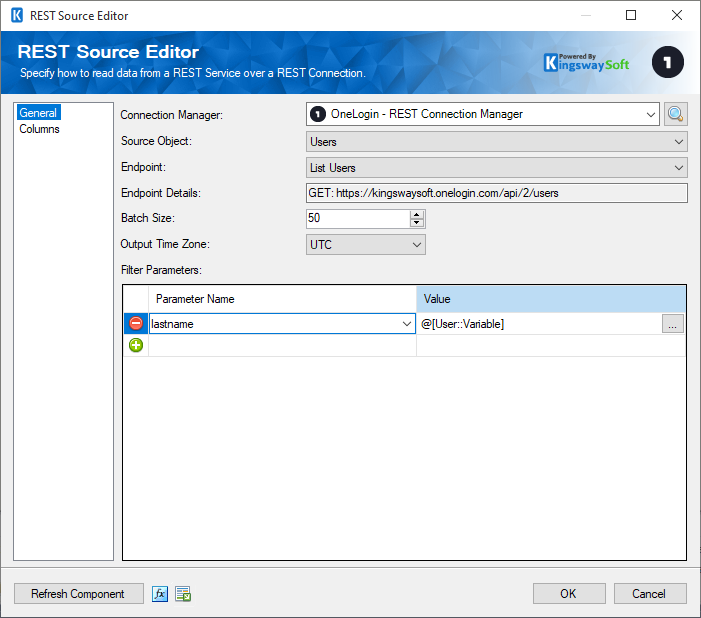Open the Source Object dropdown
The height and width of the screenshot is (618, 701).
678,142
